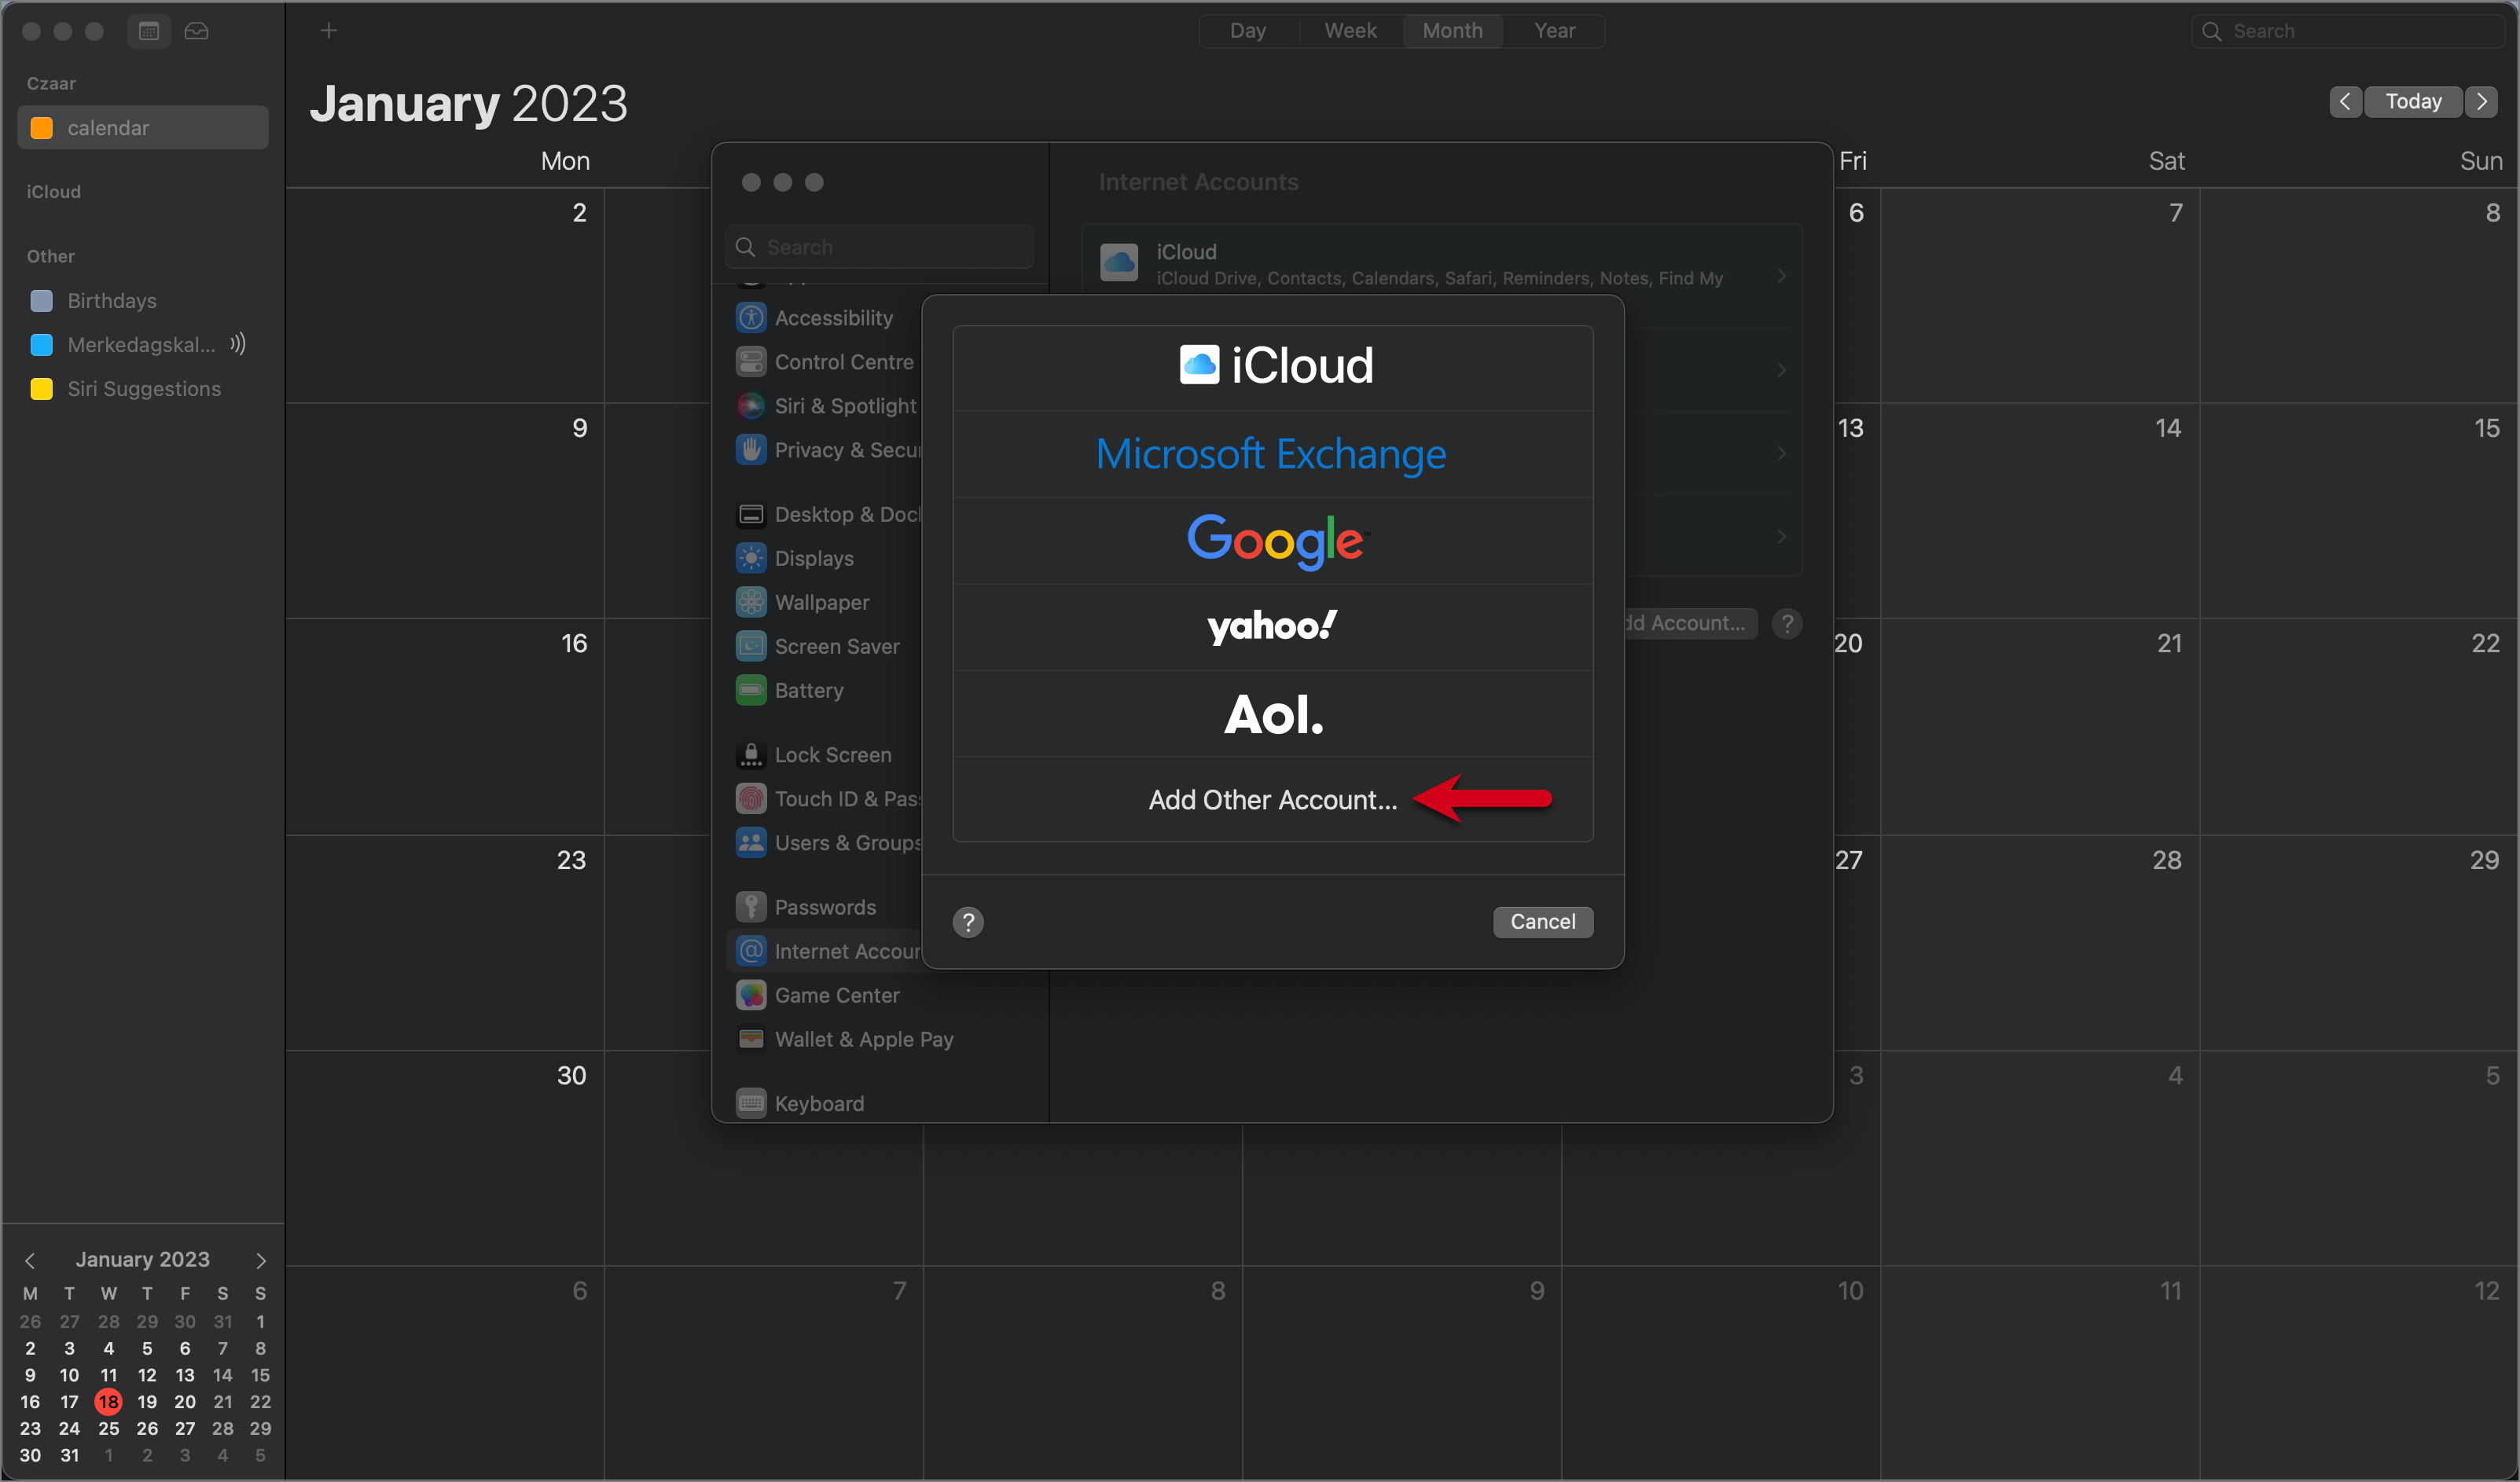
Task: Choose Yahoo account type
Action: pyautogui.click(x=1273, y=627)
